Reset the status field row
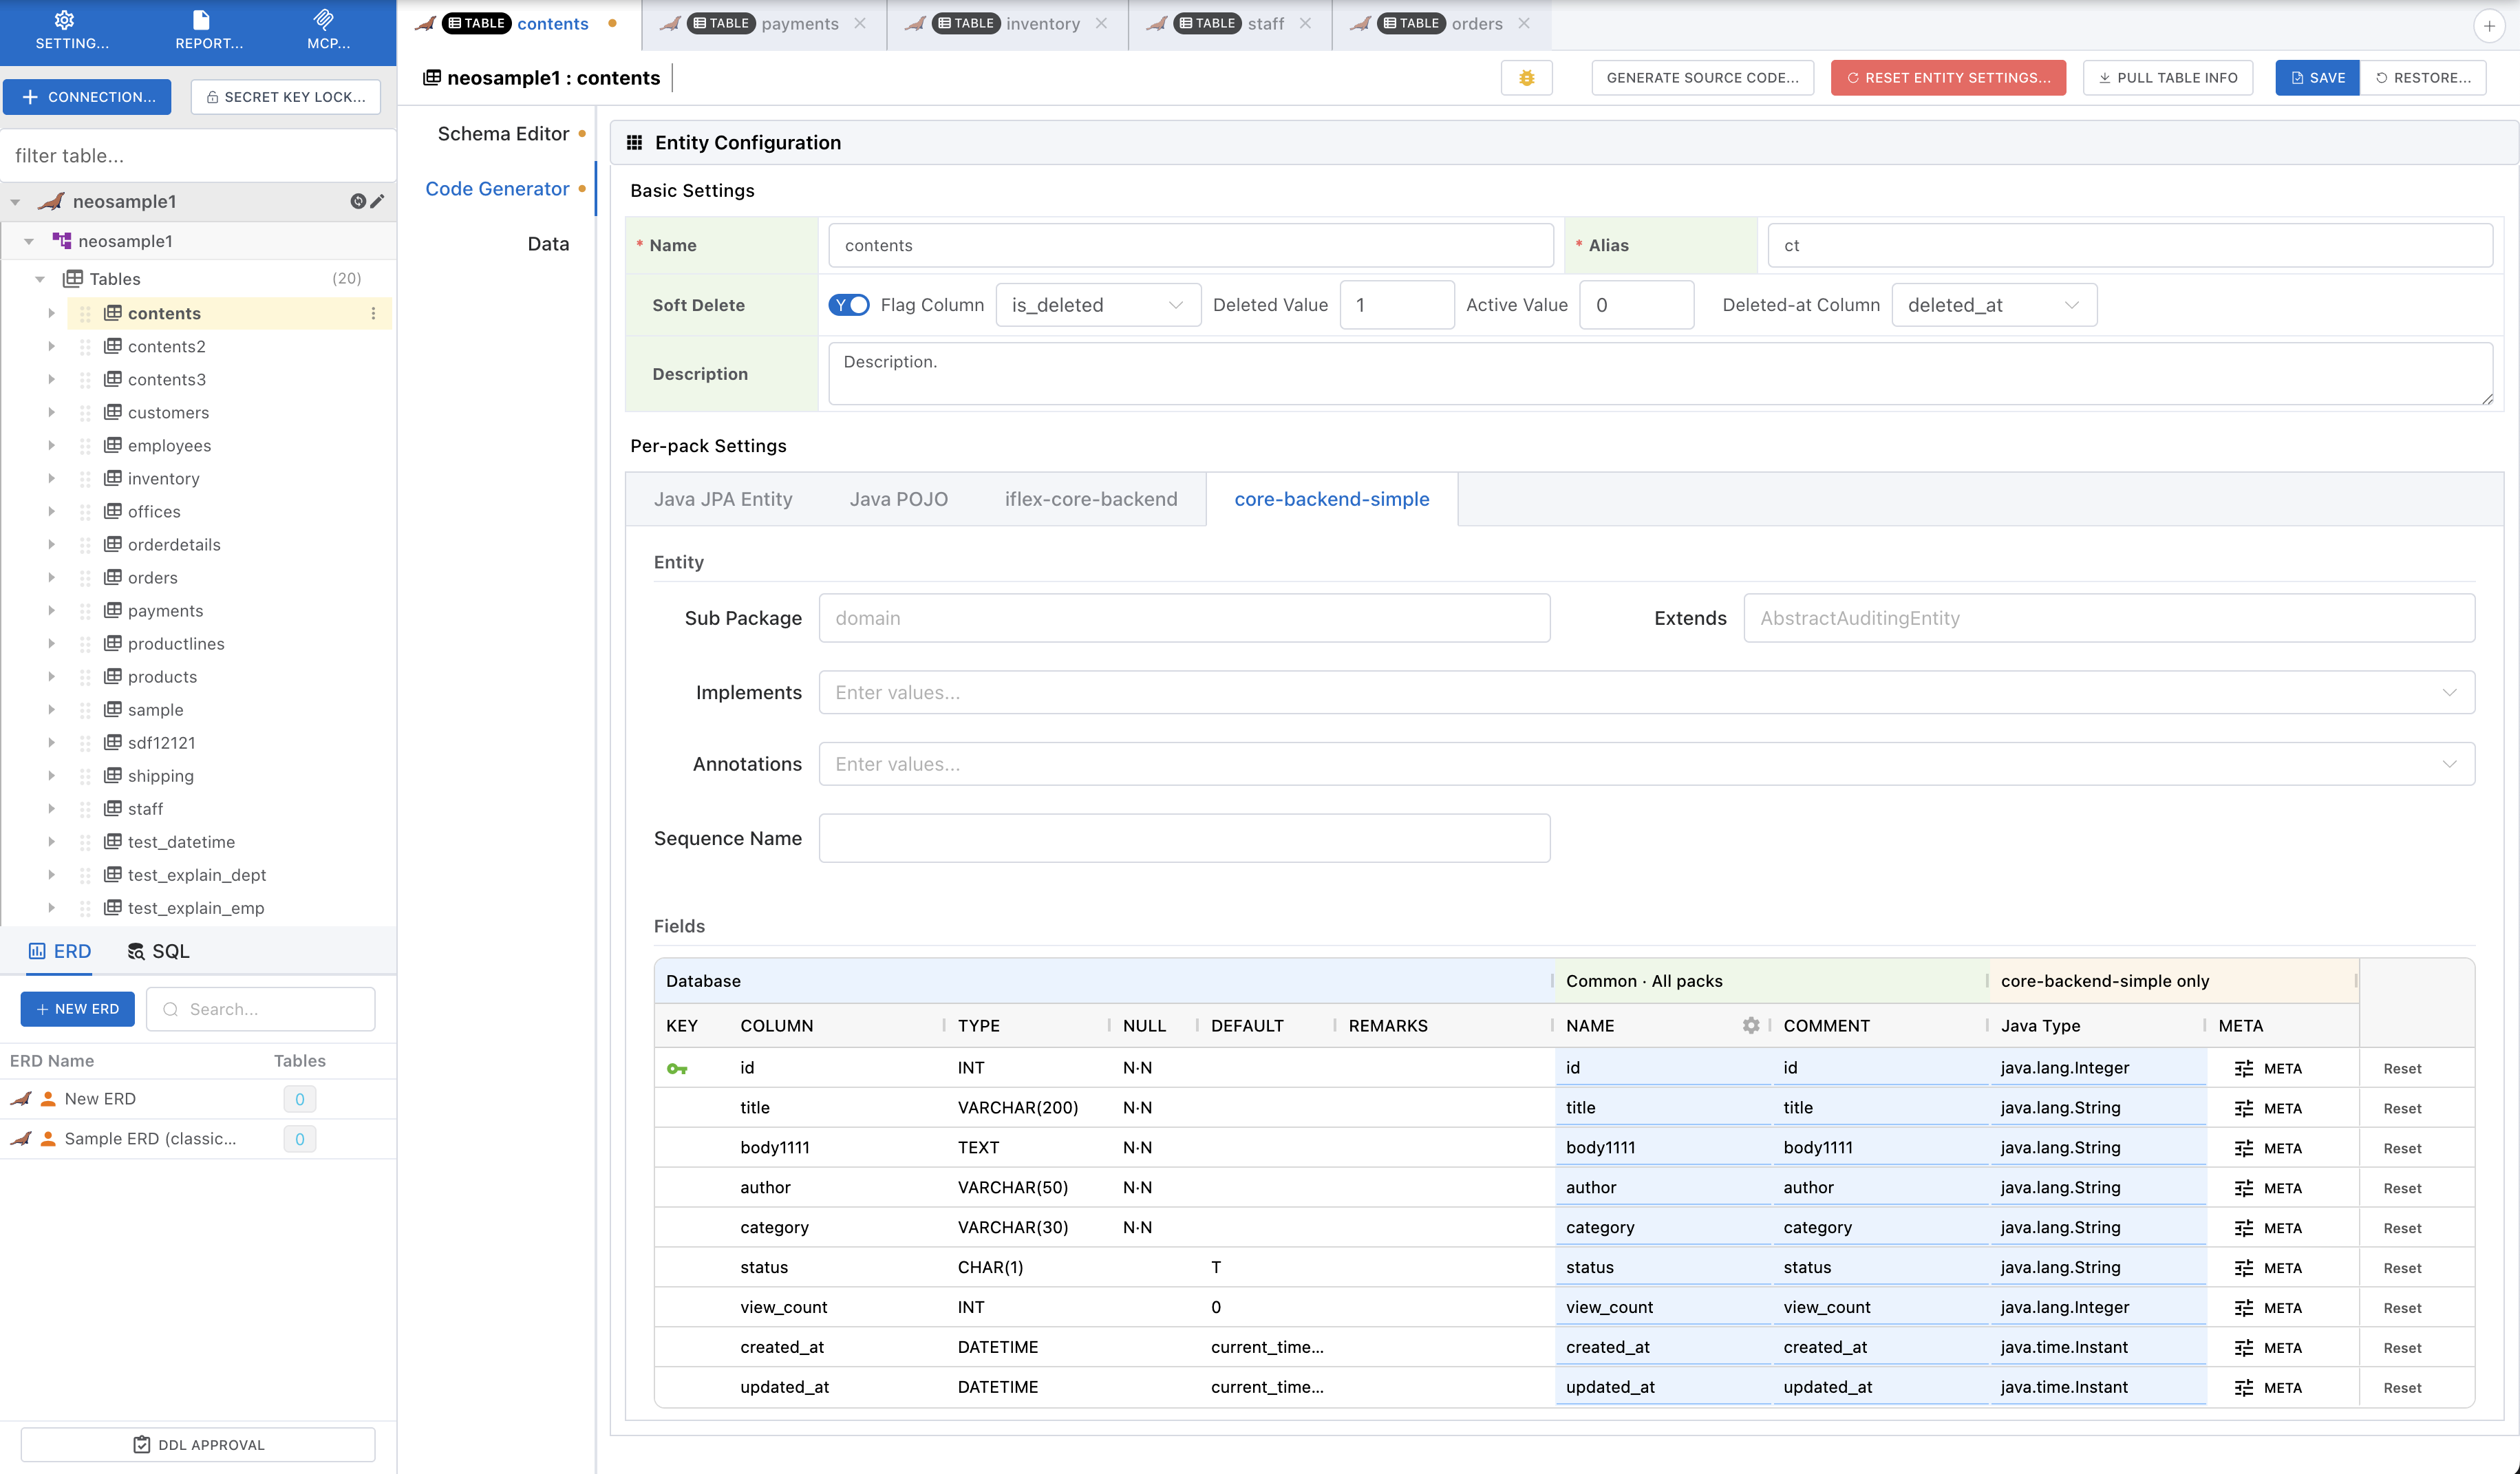 click(2402, 1268)
